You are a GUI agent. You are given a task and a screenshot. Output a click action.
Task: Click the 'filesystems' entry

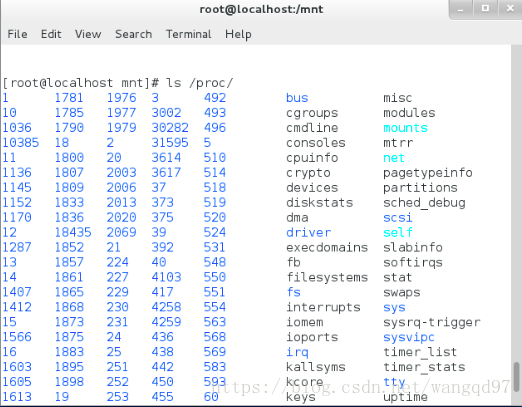(327, 277)
